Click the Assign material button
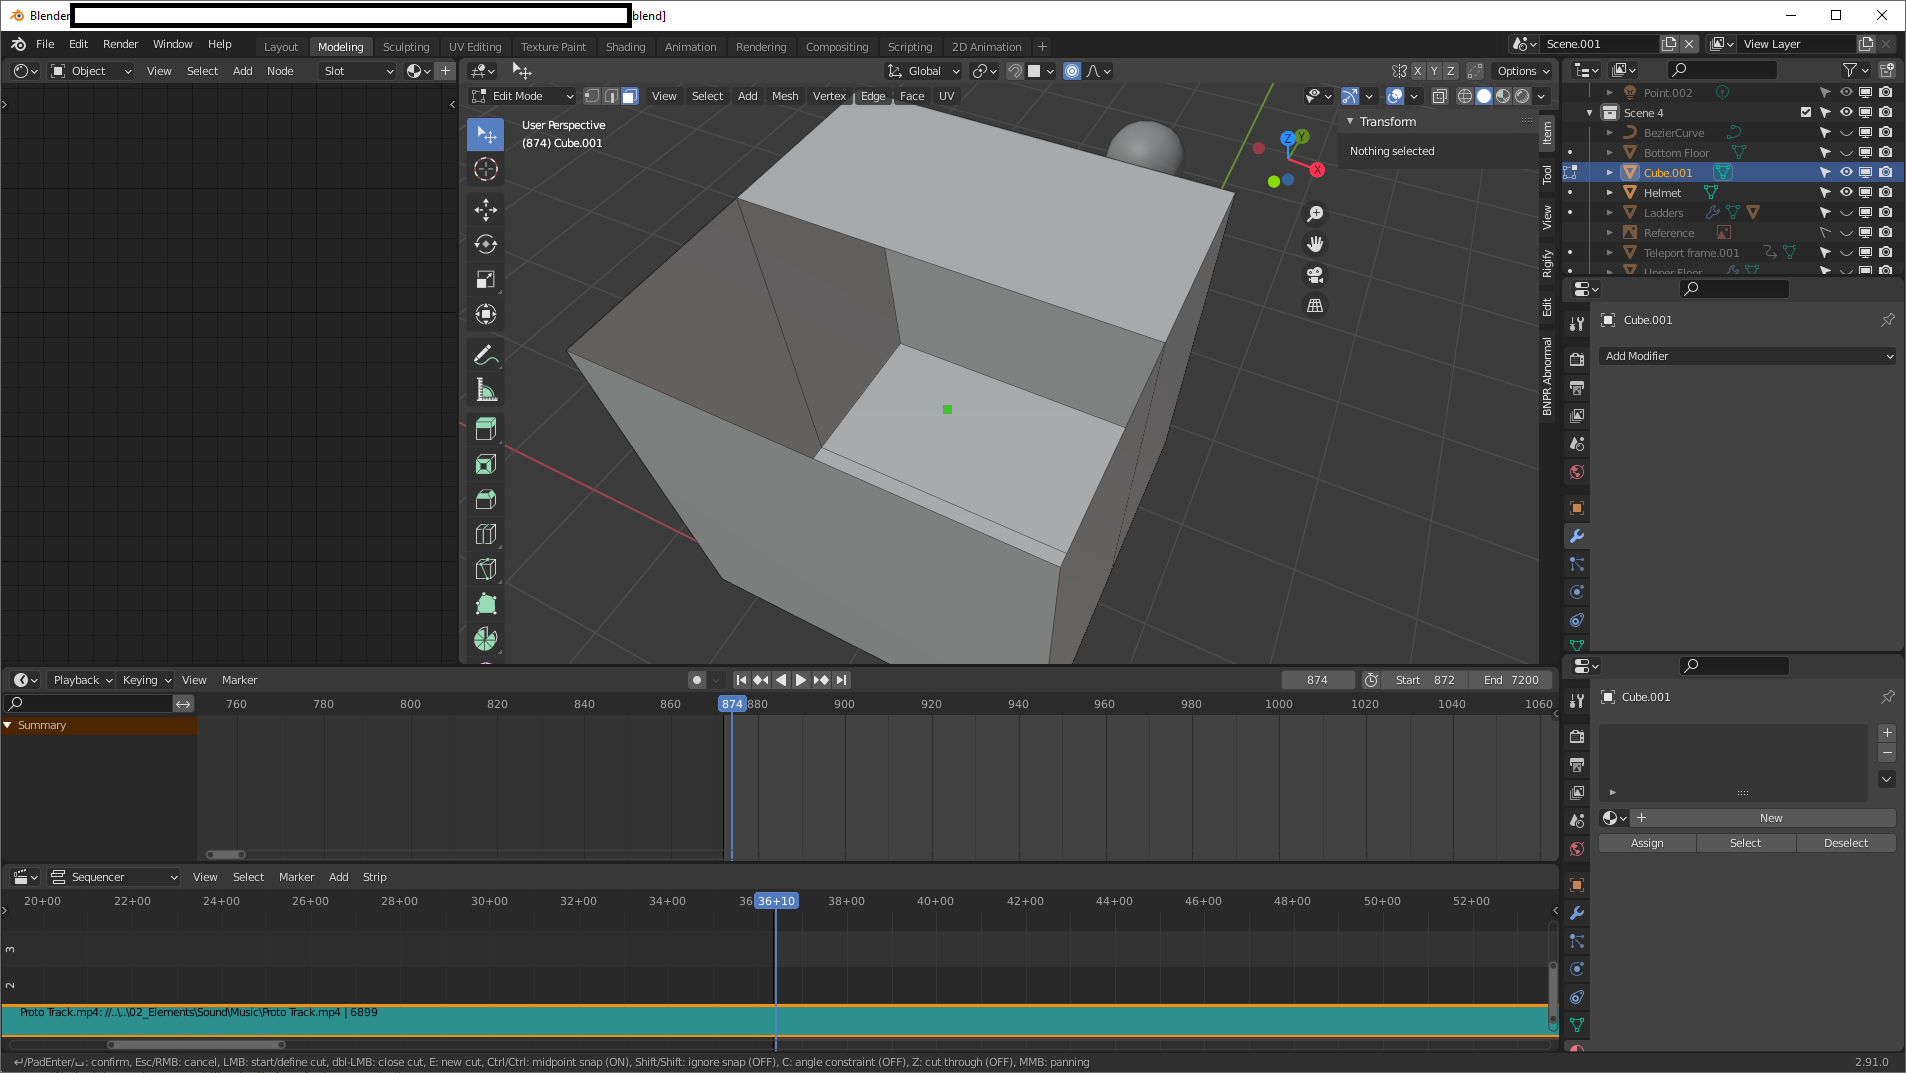This screenshot has height=1073, width=1906. tap(1647, 843)
